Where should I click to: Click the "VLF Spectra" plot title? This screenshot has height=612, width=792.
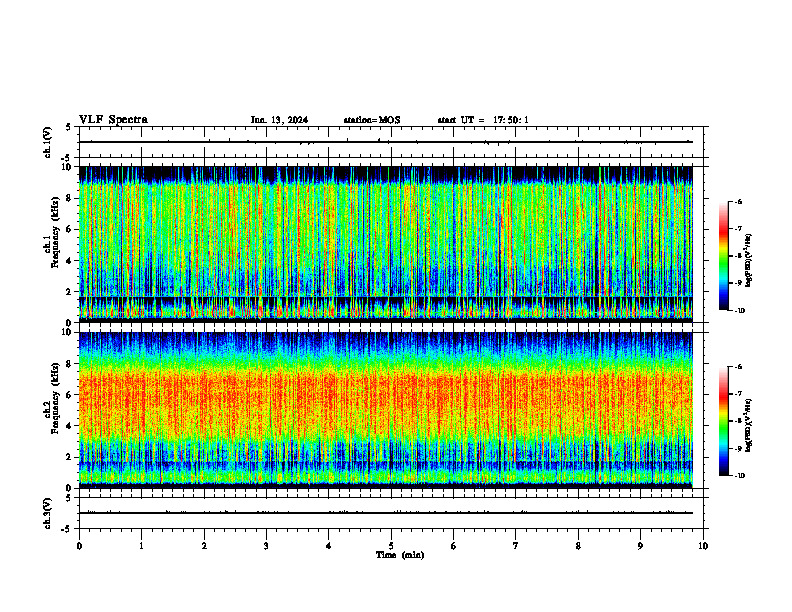[x=114, y=120]
